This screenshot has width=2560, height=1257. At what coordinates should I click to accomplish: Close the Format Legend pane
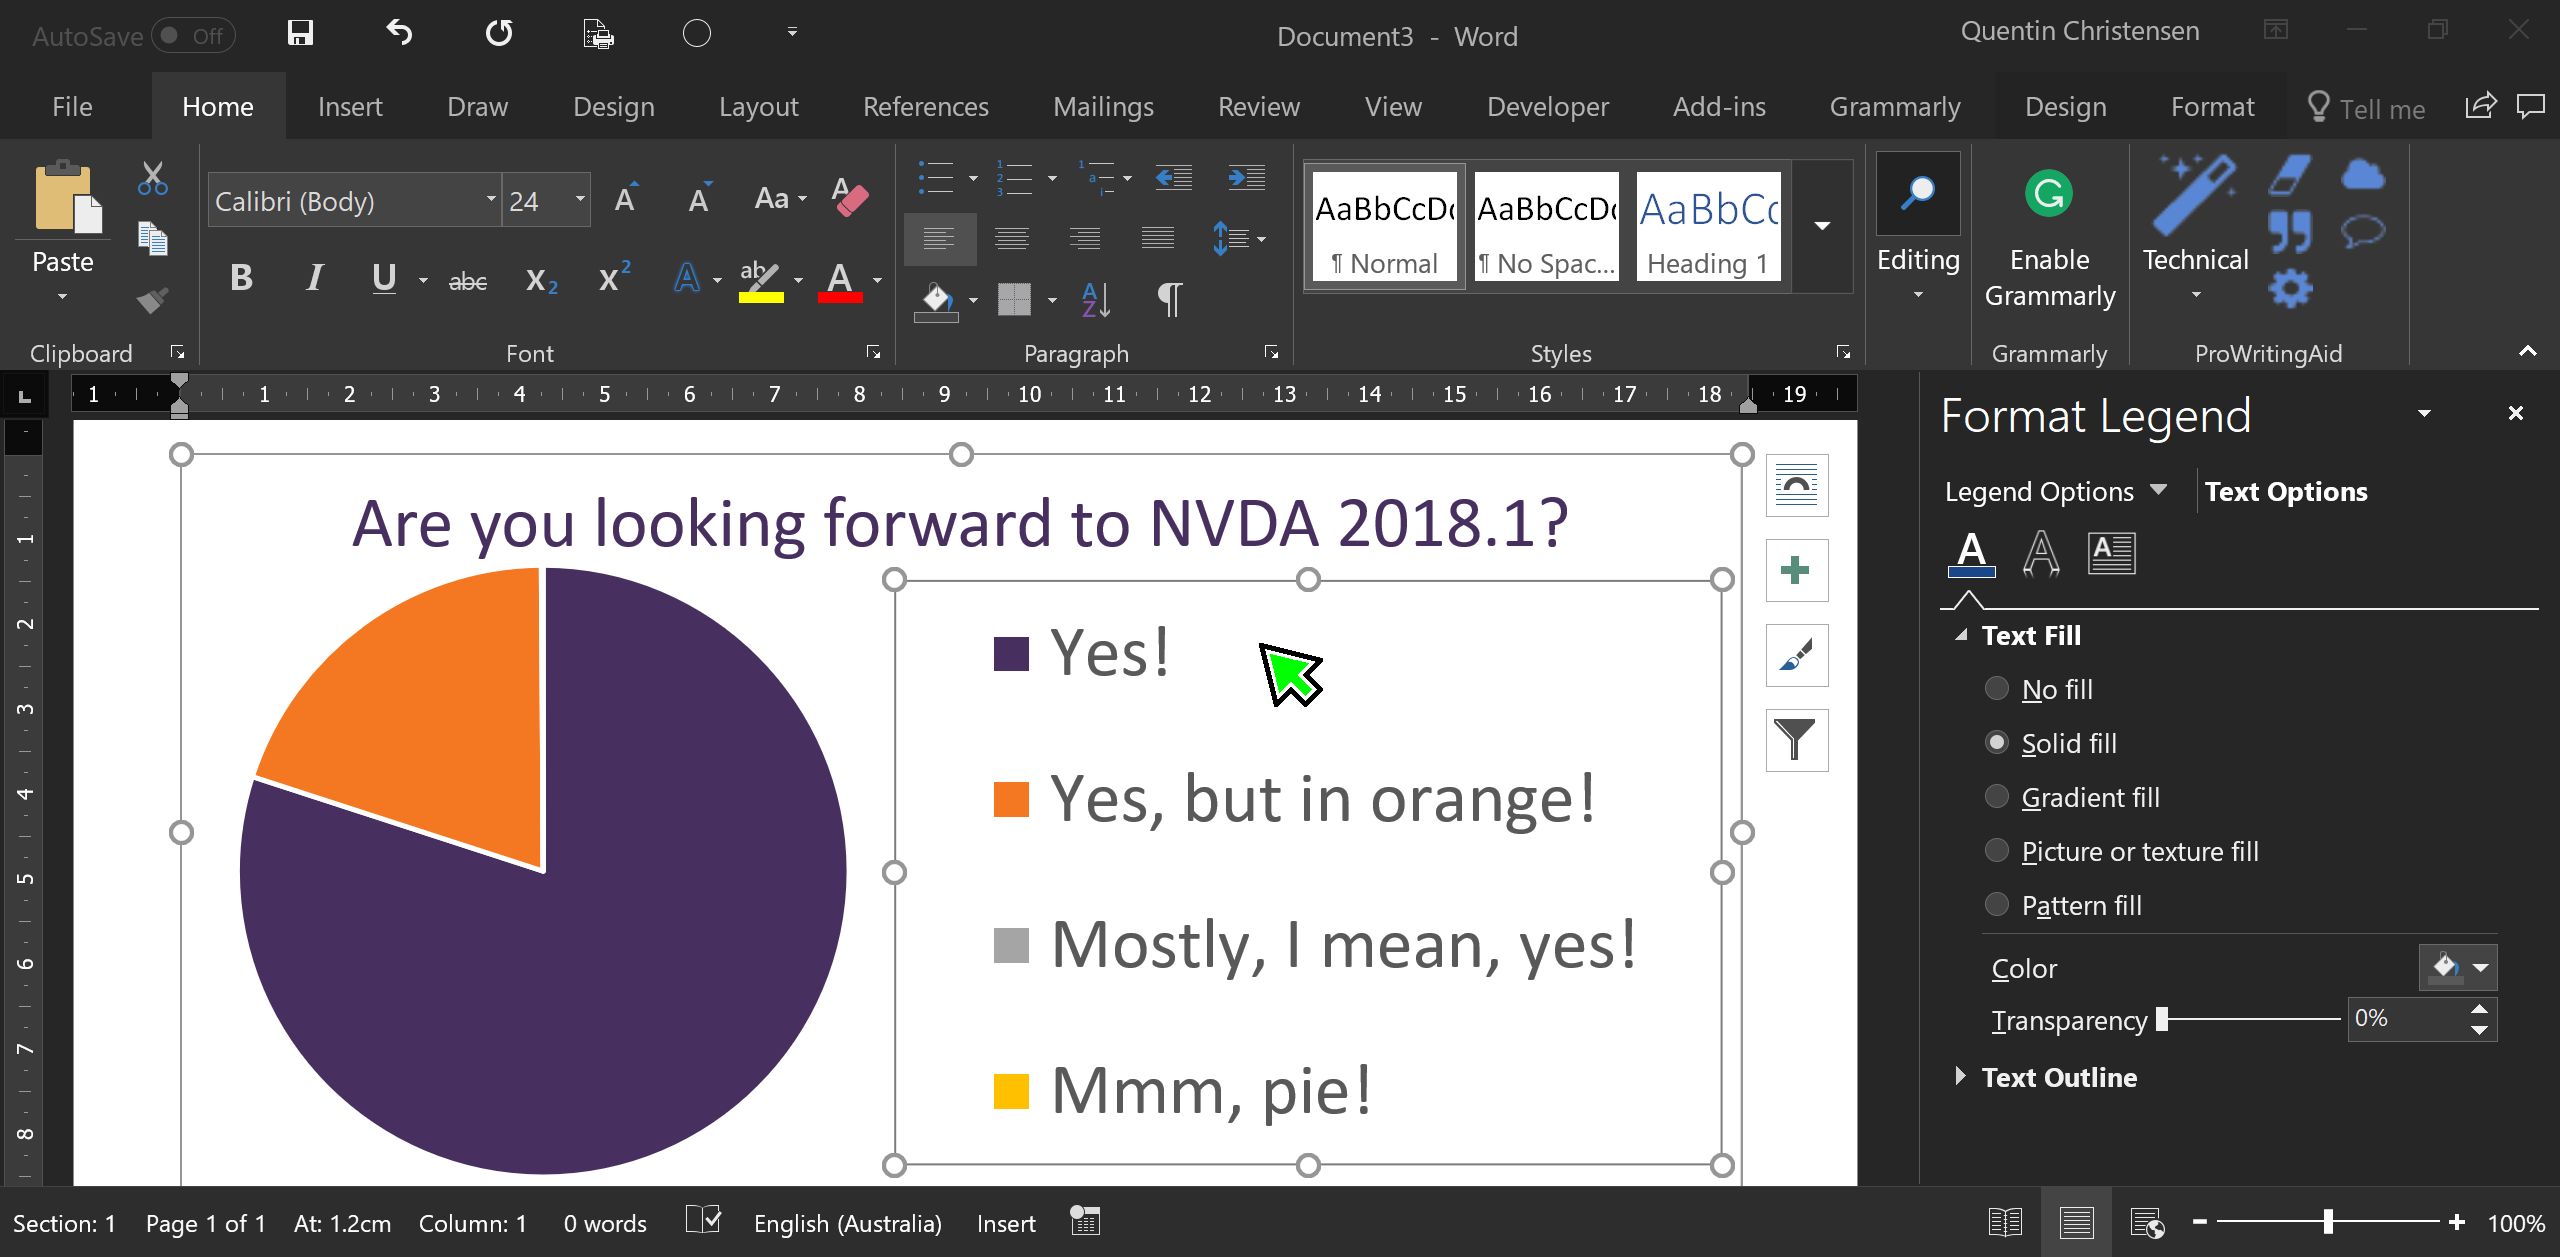coord(2516,413)
